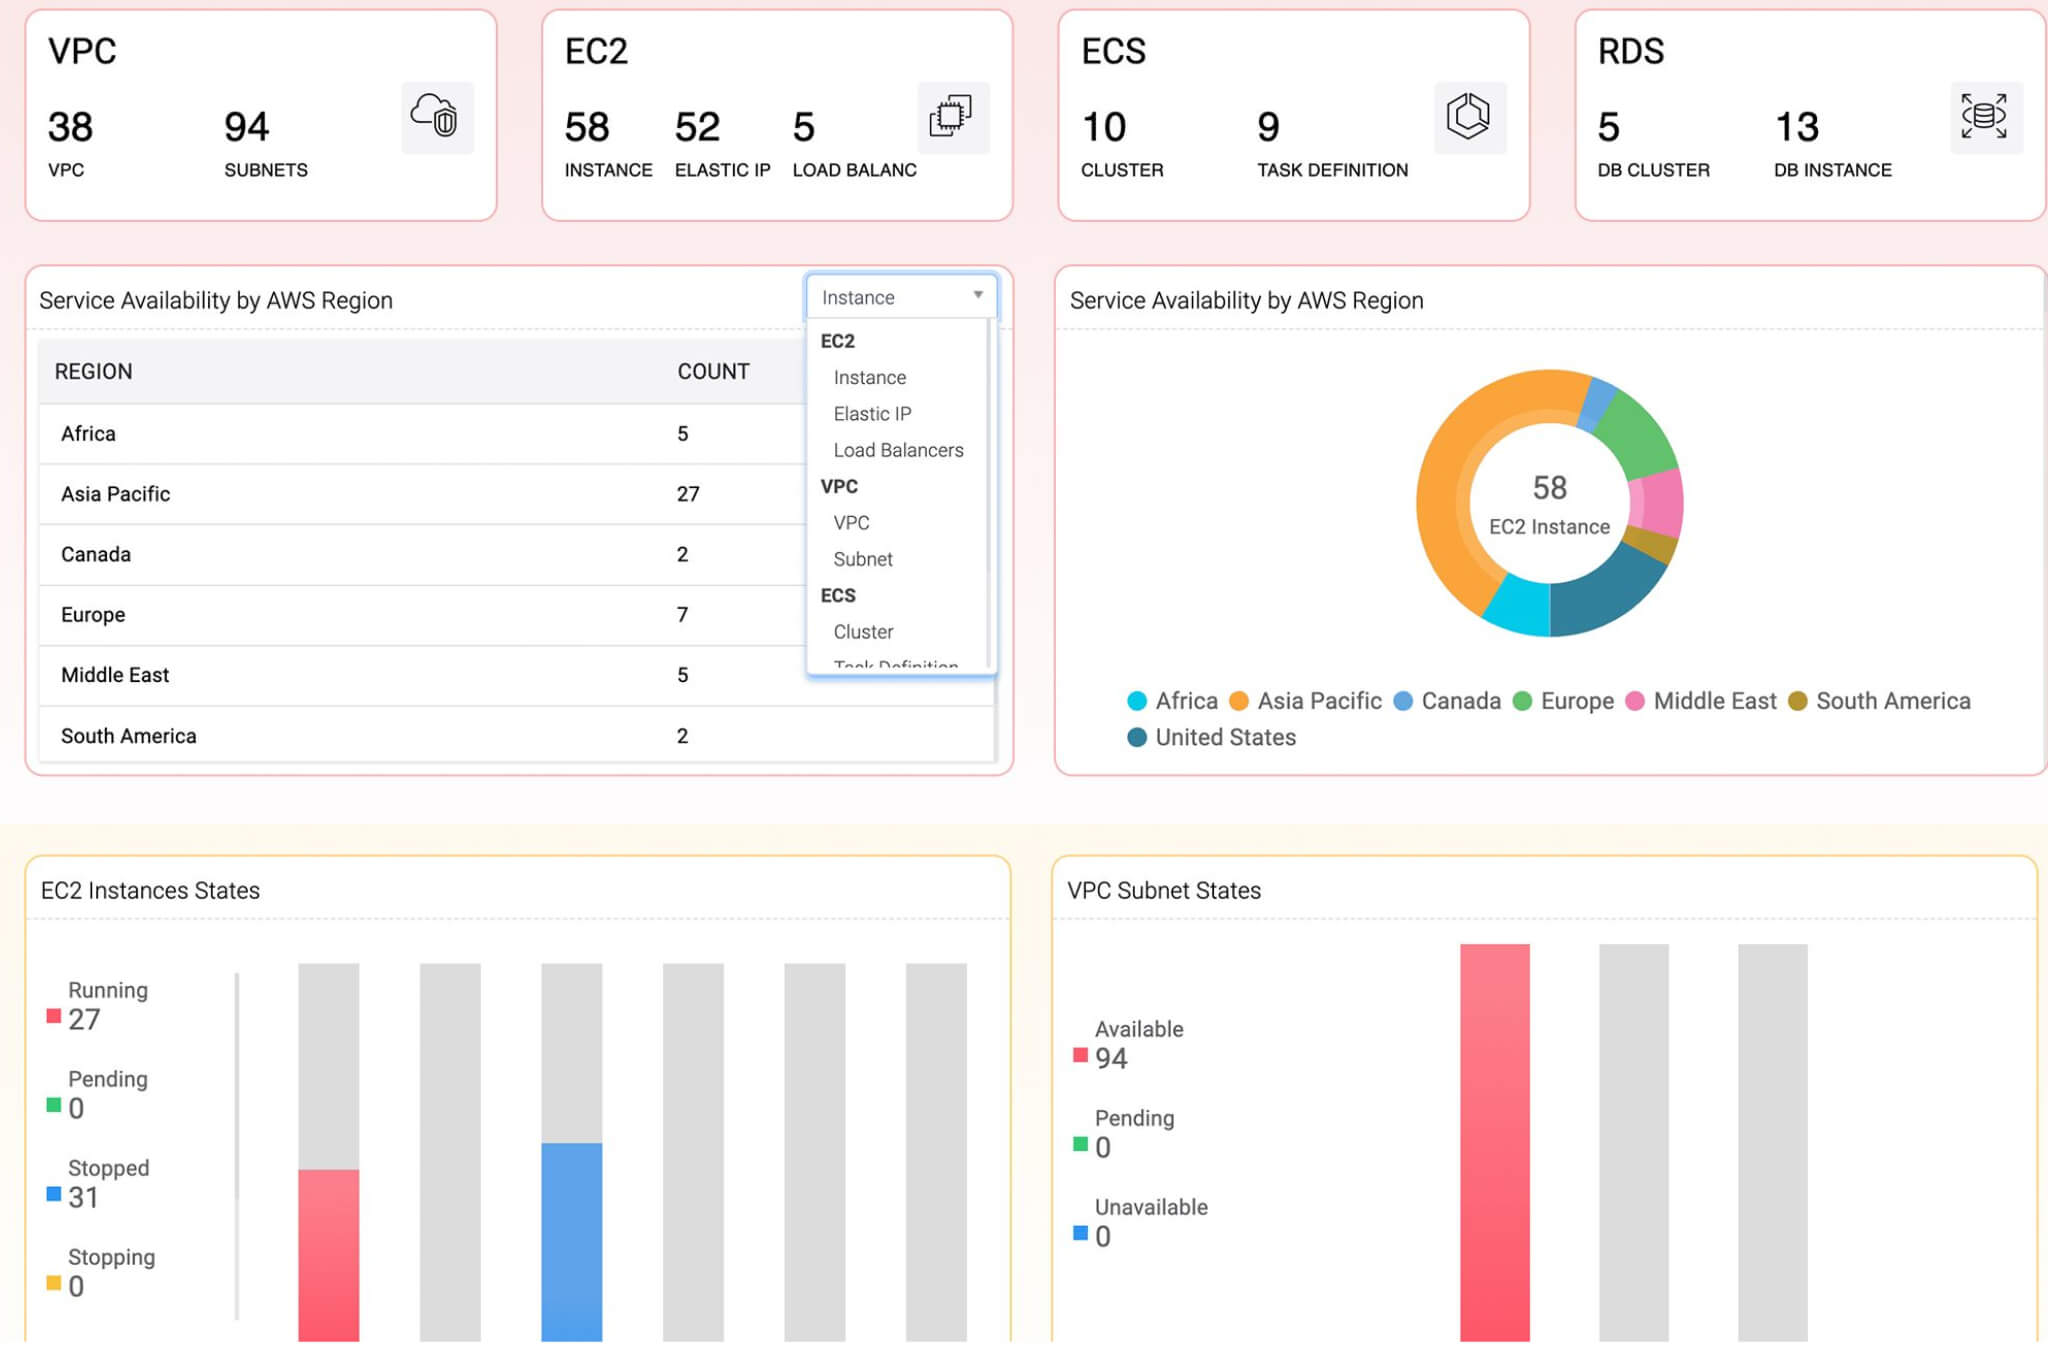Click the RDS database icon
Screen dimensions: 2048x1365
[1986, 117]
